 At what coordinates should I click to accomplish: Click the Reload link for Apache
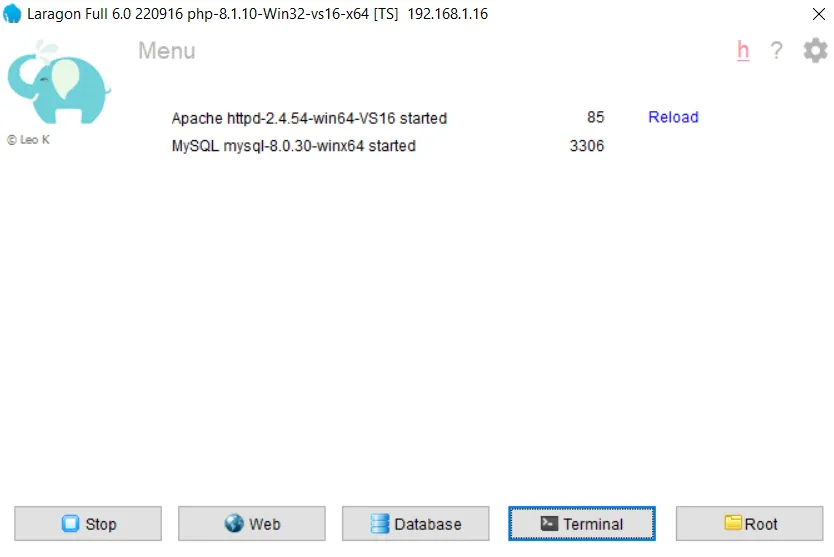tap(673, 117)
